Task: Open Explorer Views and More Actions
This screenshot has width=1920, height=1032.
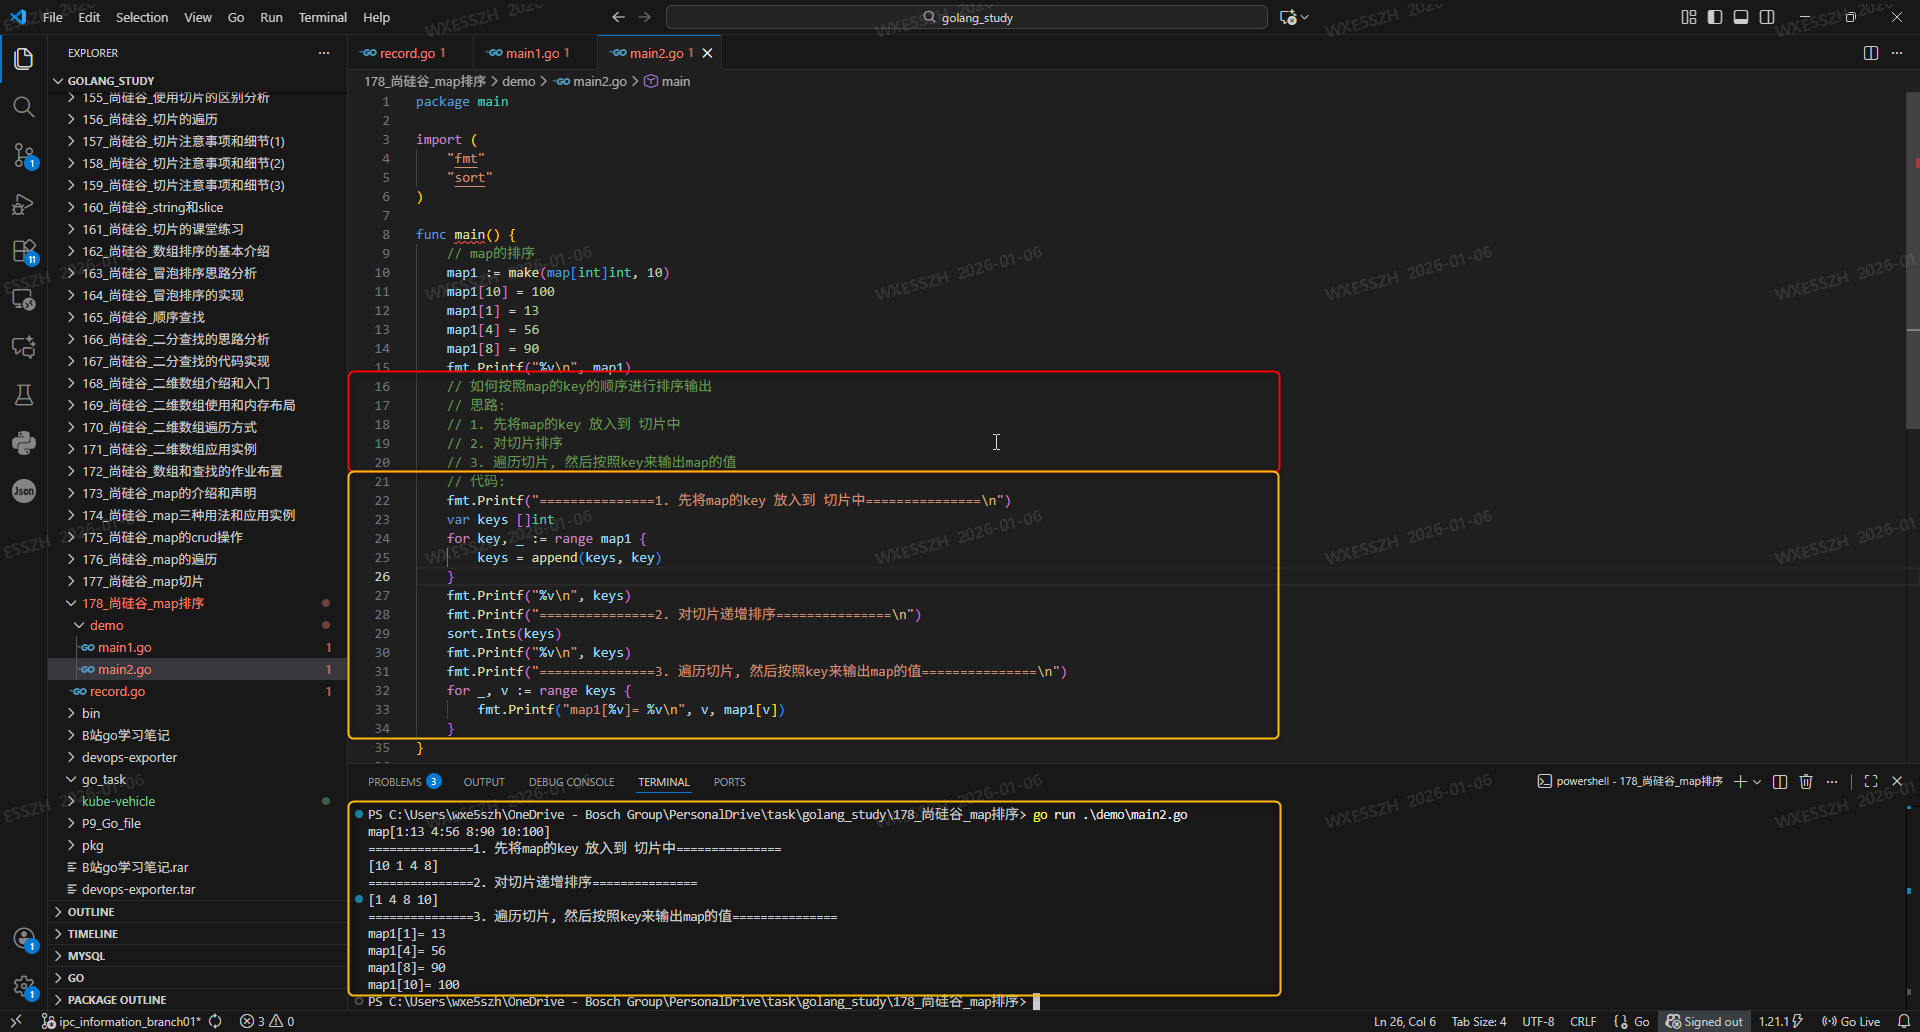Action: coord(324,53)
